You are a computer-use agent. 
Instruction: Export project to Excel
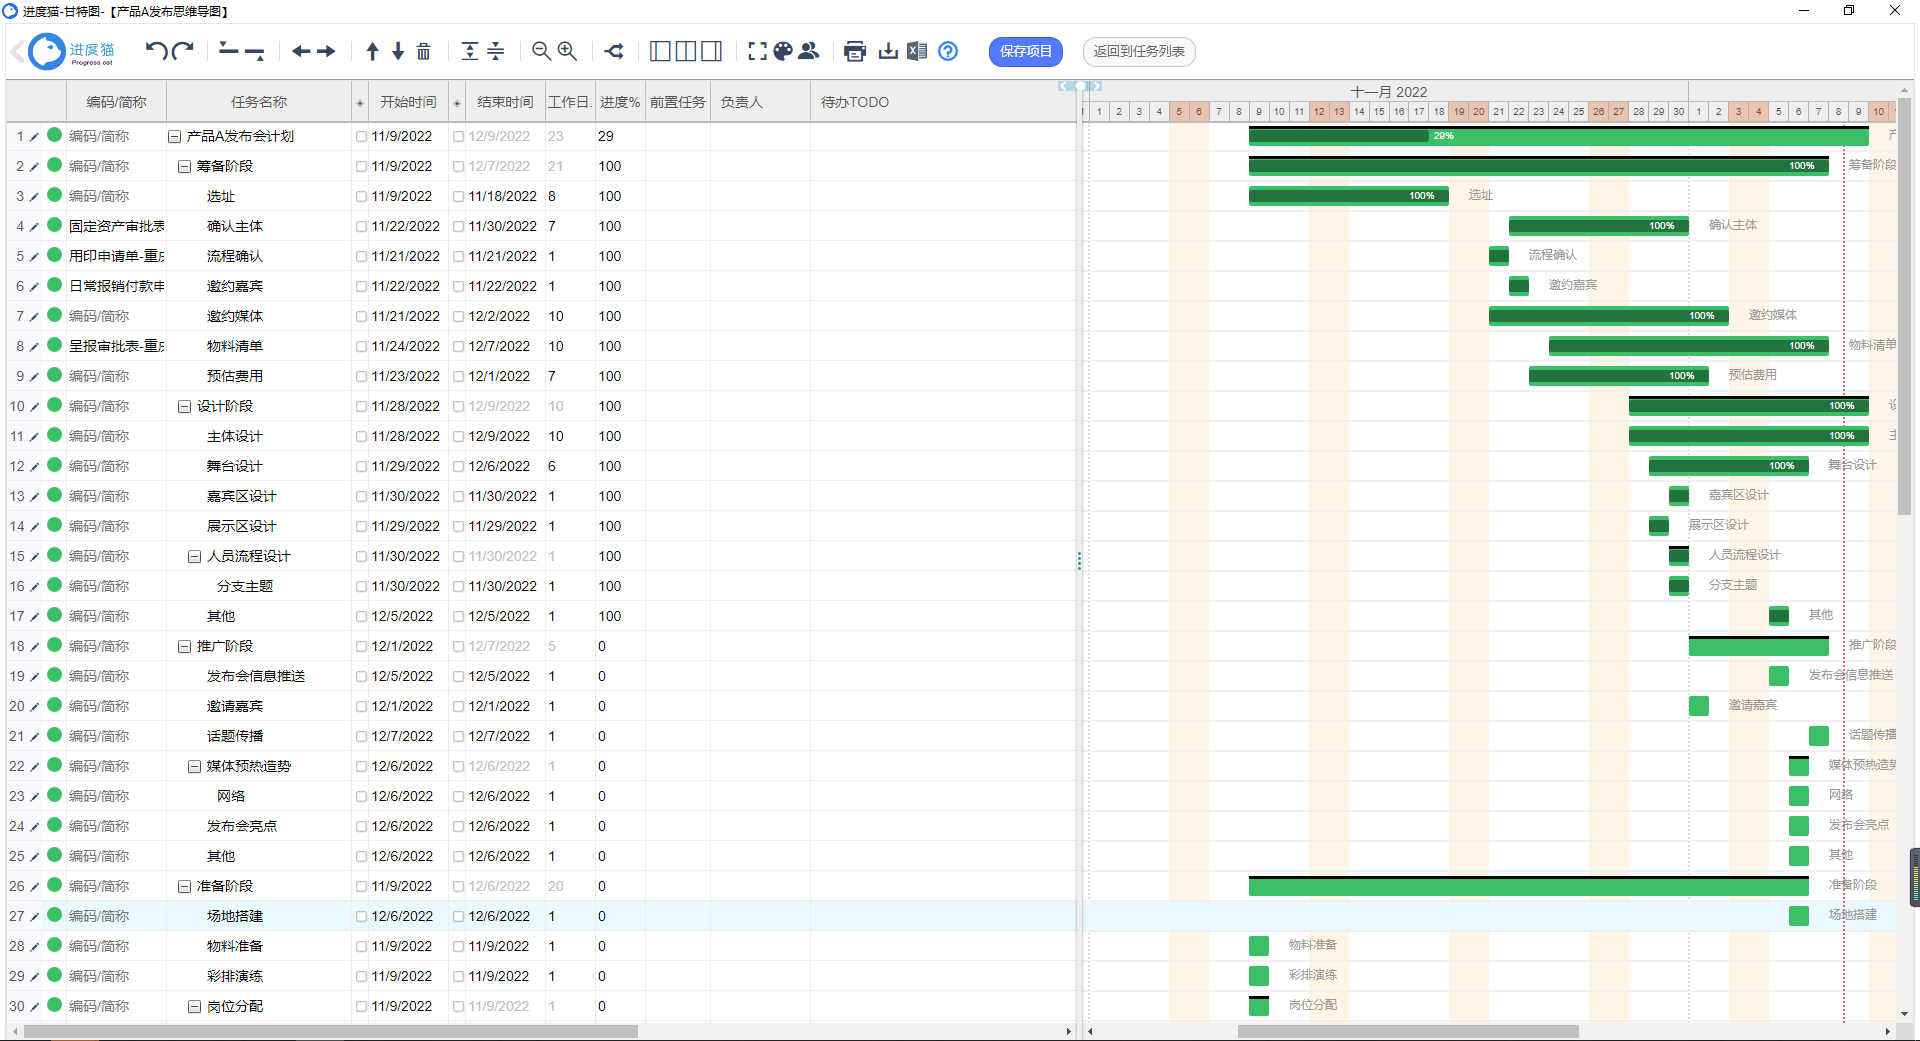click(917, 51)
